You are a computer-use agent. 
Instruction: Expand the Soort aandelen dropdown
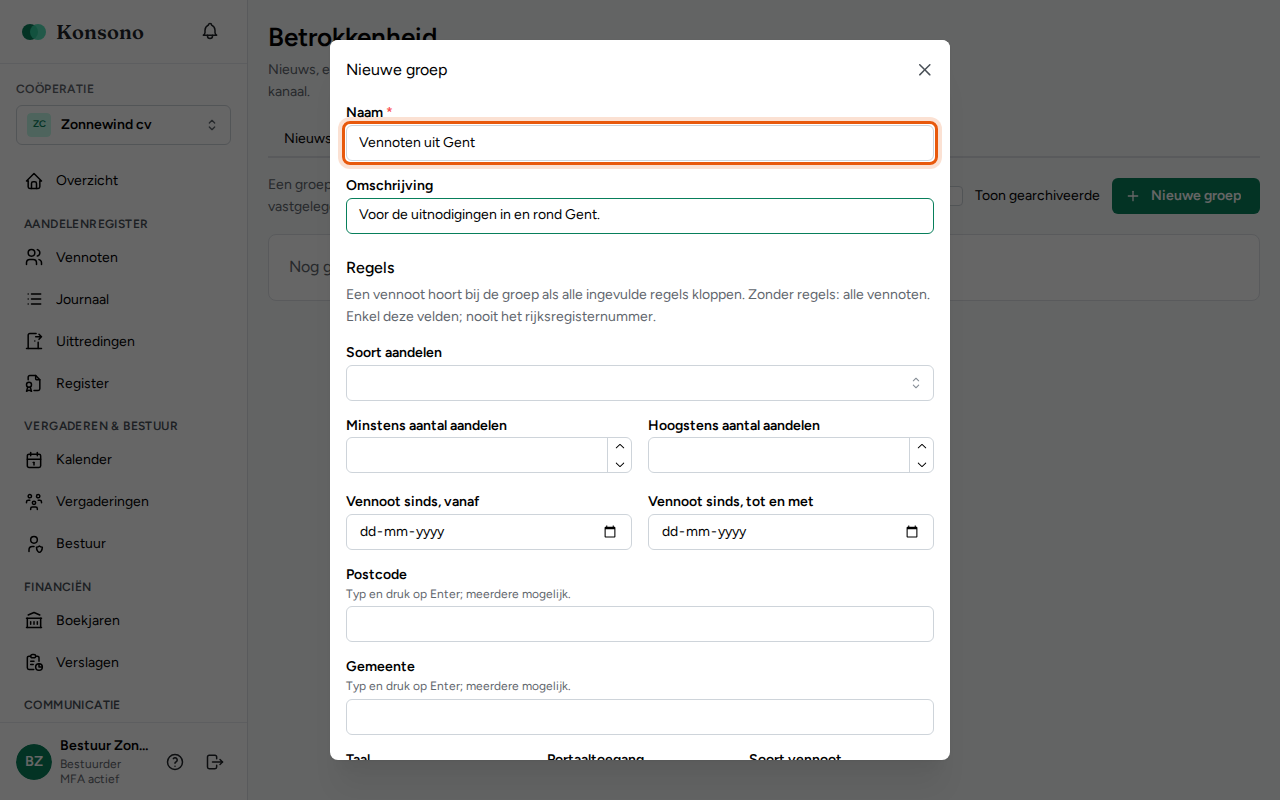coord(640,383)
